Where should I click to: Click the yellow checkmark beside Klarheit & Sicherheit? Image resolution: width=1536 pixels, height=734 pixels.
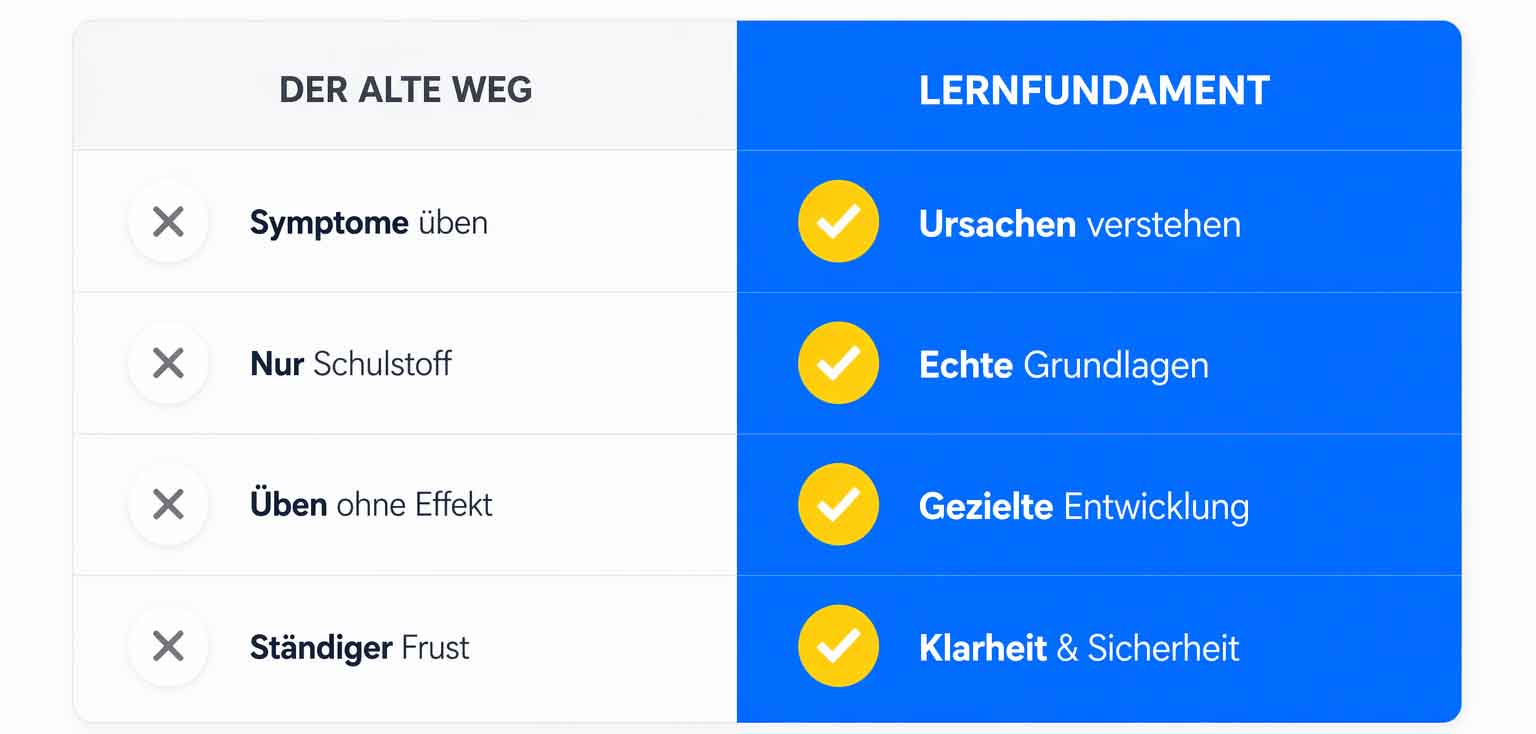coord(838,647)
